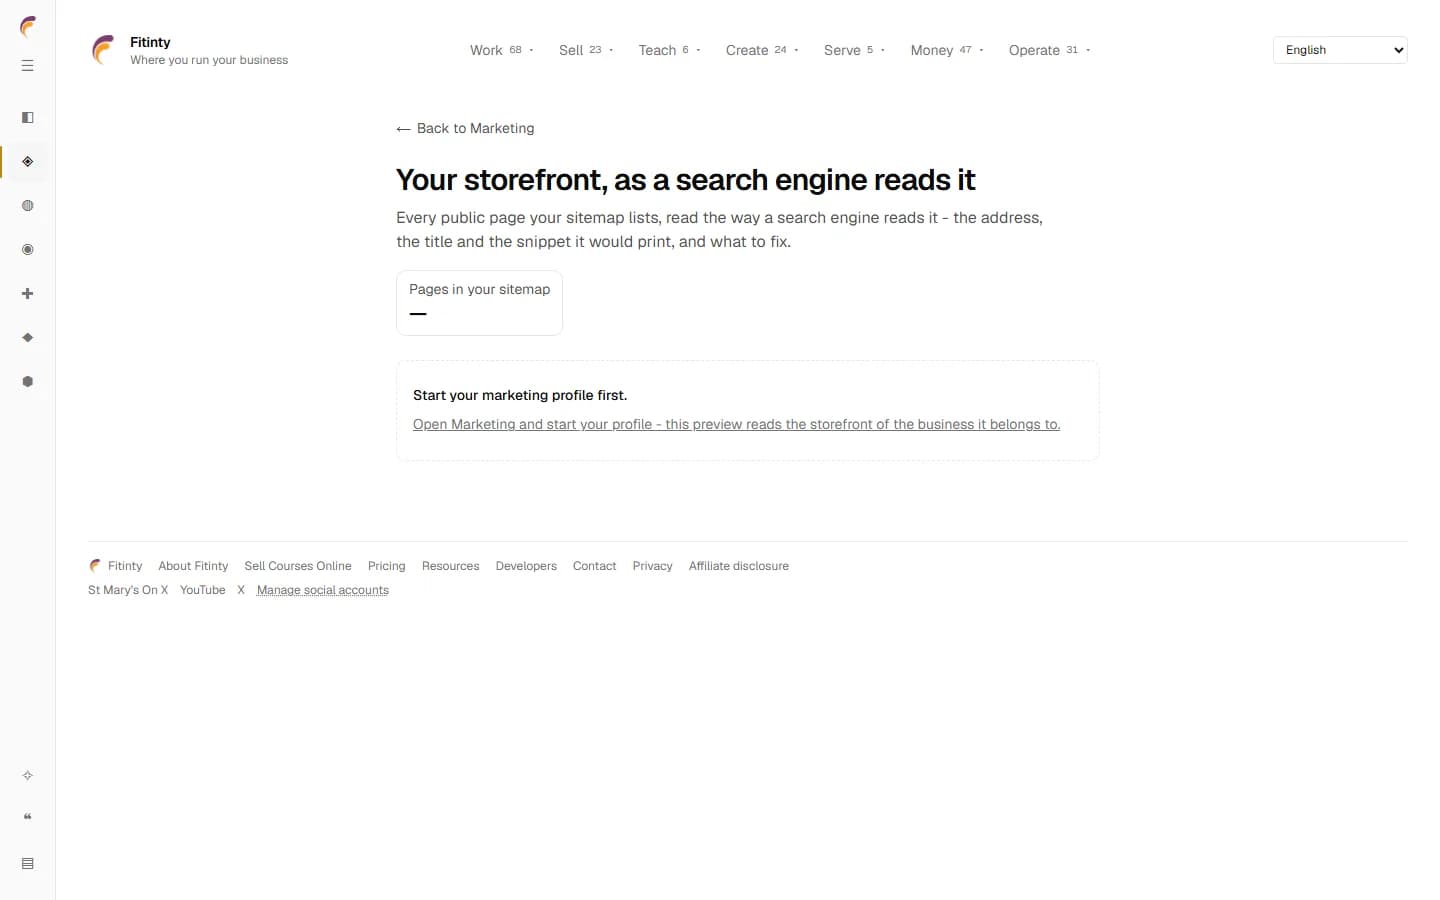Visit Sell Courses Online link

point(298,566)
